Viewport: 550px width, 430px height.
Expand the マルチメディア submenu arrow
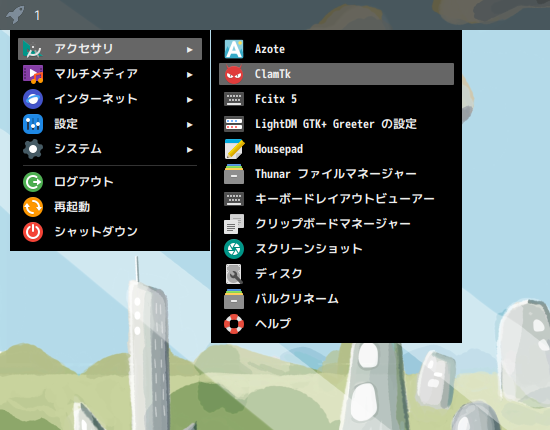point(190,74)
